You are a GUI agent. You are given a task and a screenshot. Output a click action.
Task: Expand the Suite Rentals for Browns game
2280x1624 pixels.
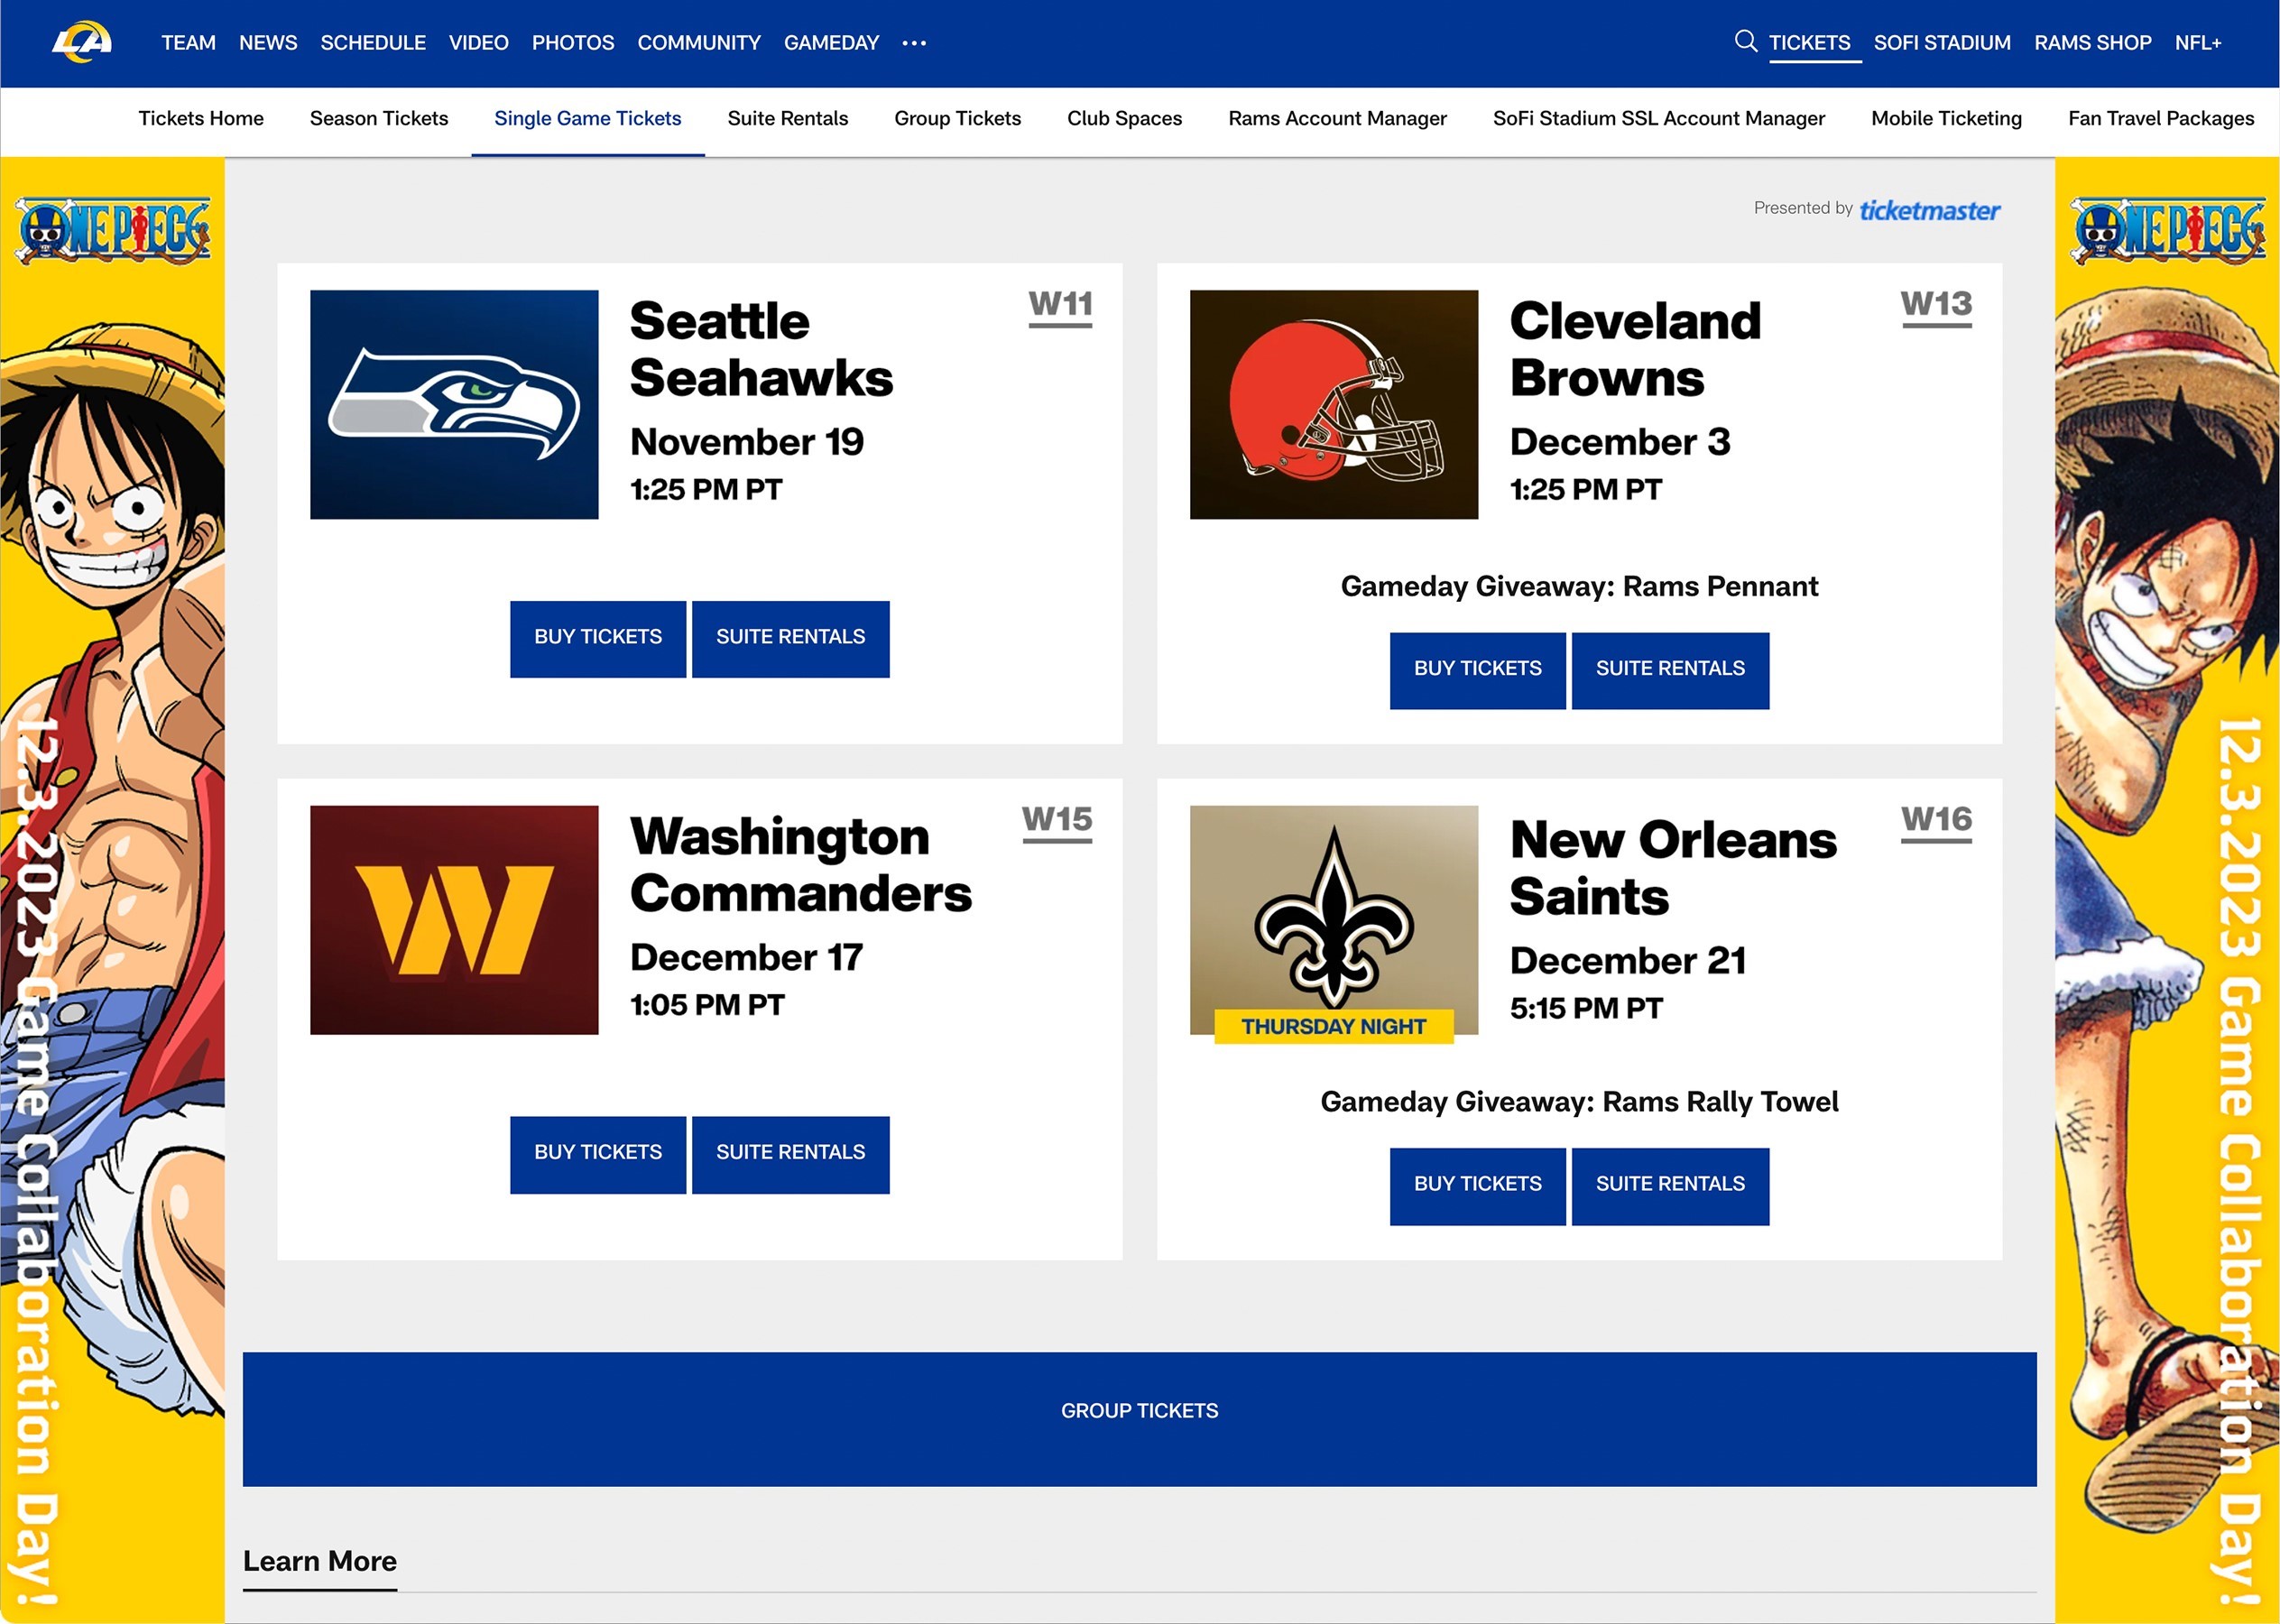click(1670, 669)
